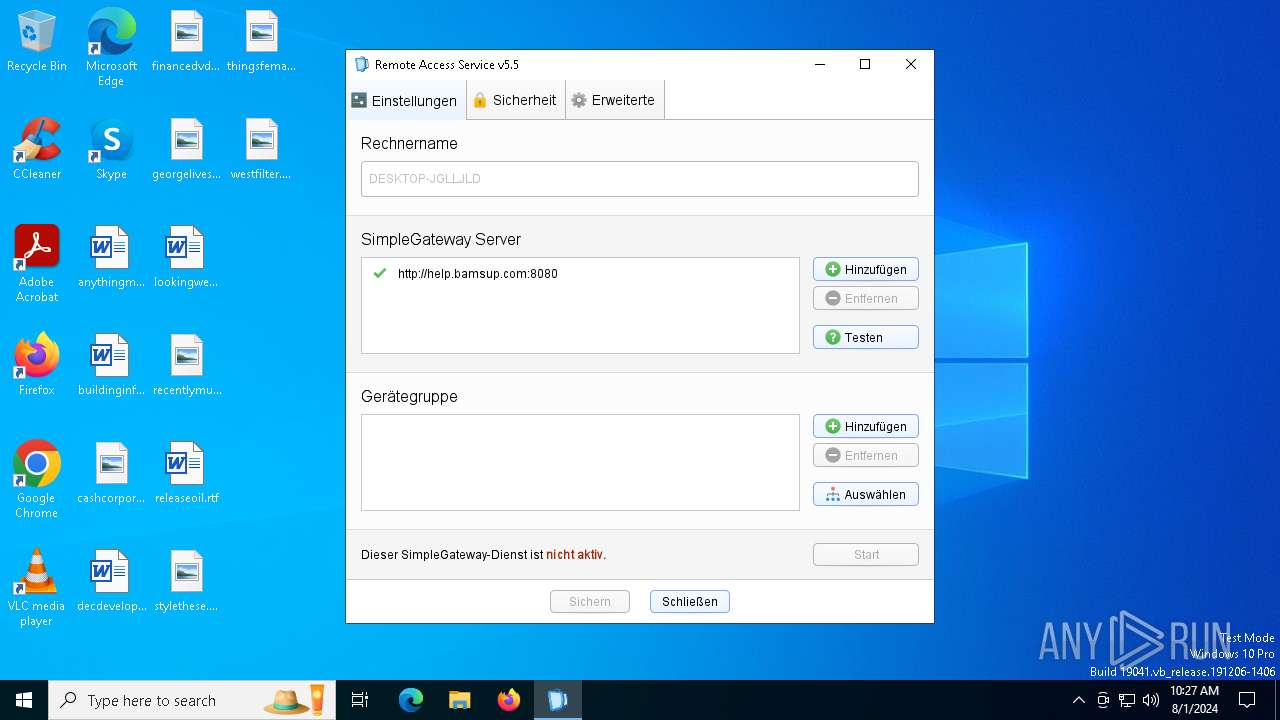Select the thingsfema image file on desktop

click(x=261, y=42)
